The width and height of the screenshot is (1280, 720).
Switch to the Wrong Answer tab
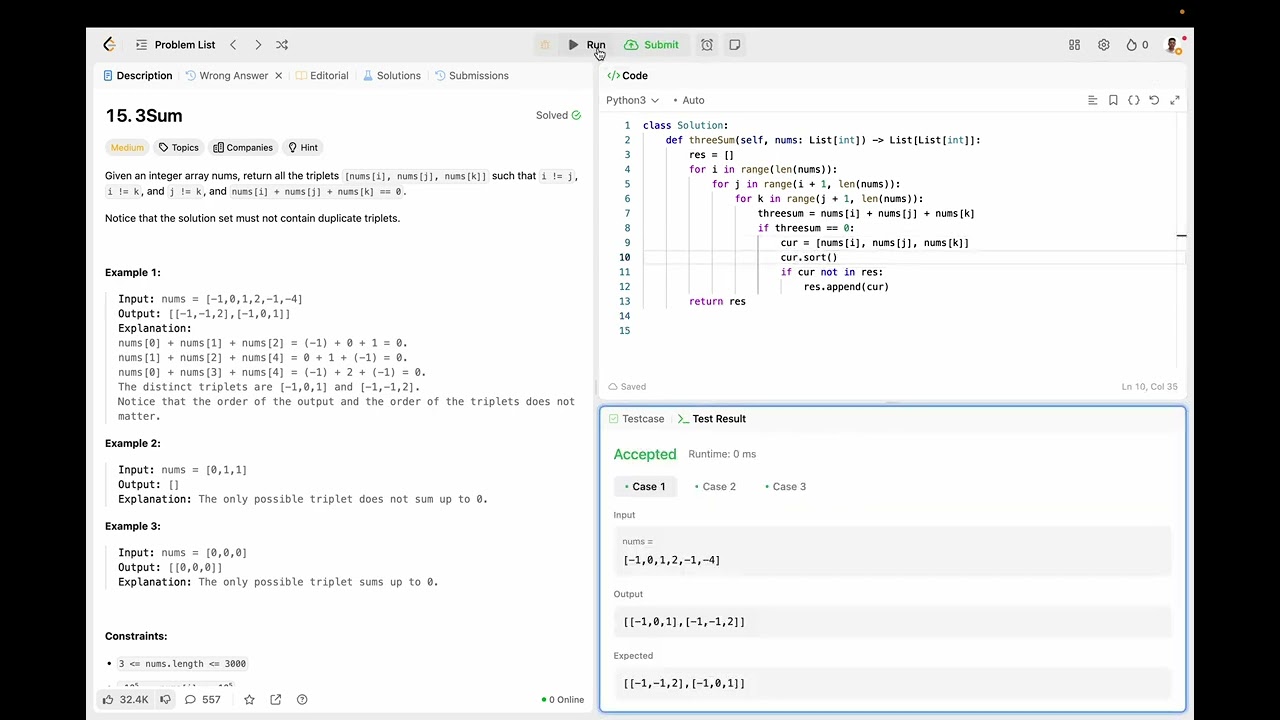[x=226, y=75]
